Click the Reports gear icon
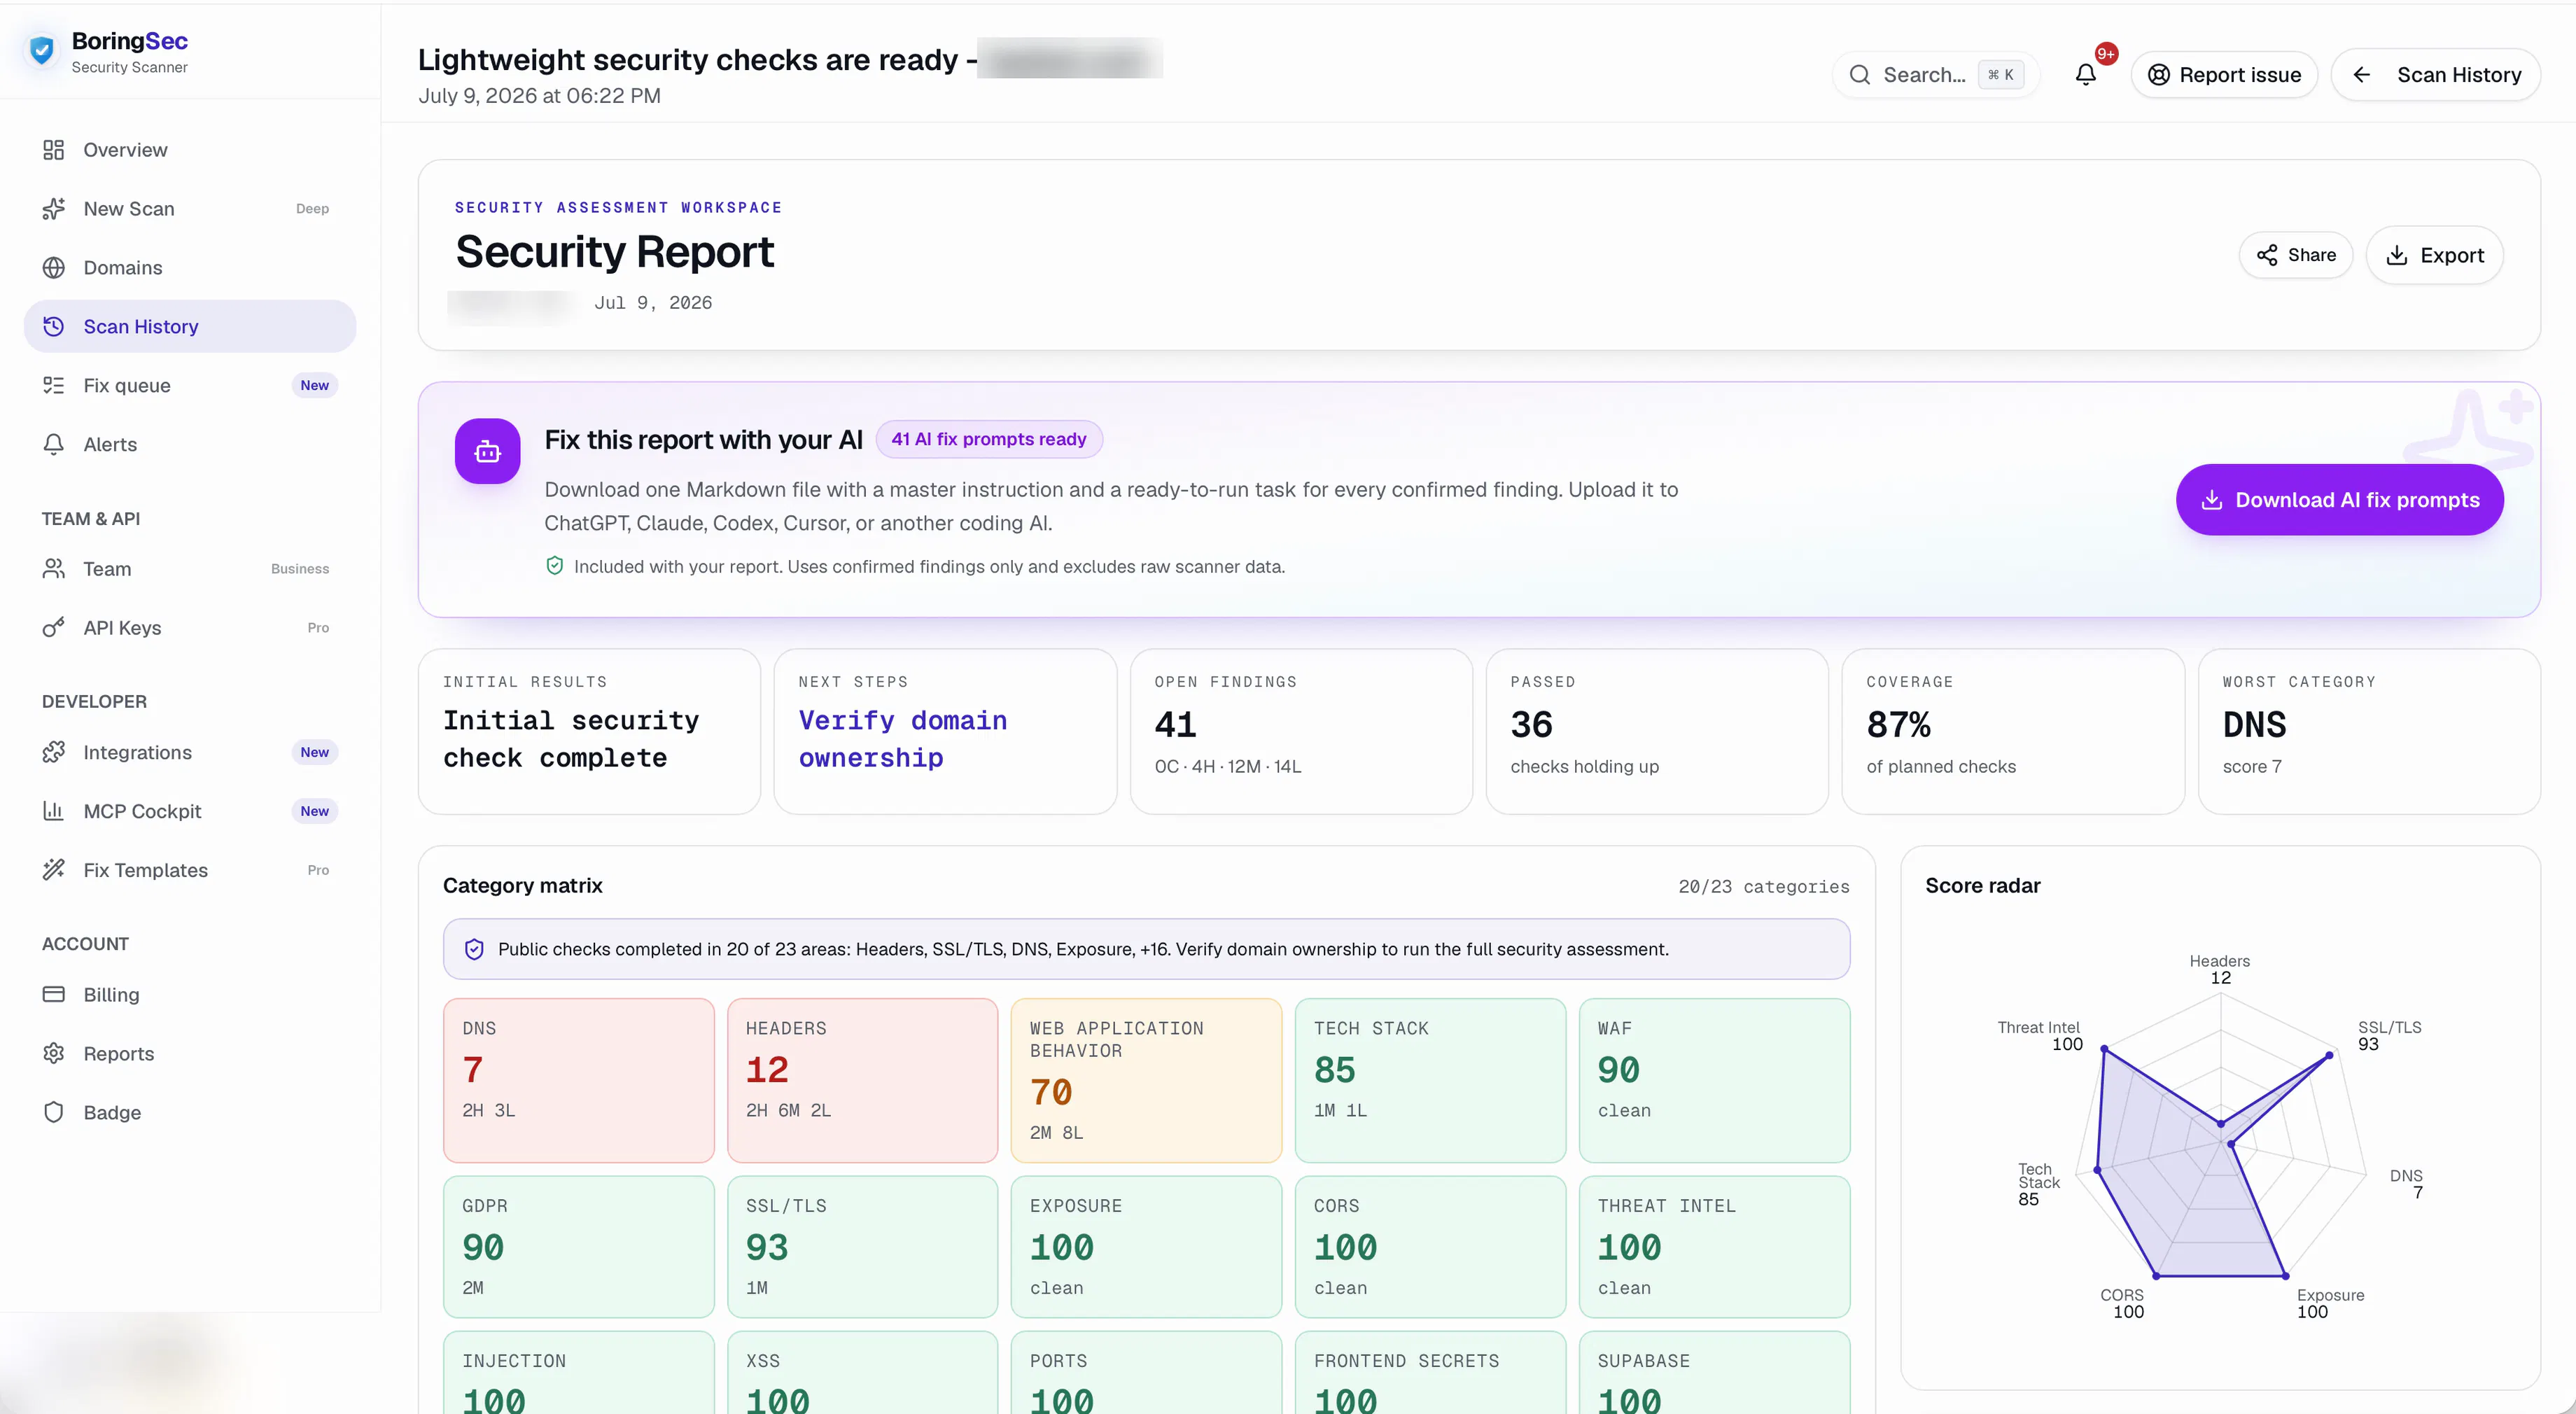Image resolution: width=2576 pixels, height=1414 pixels. click(x=54, y=1054)
